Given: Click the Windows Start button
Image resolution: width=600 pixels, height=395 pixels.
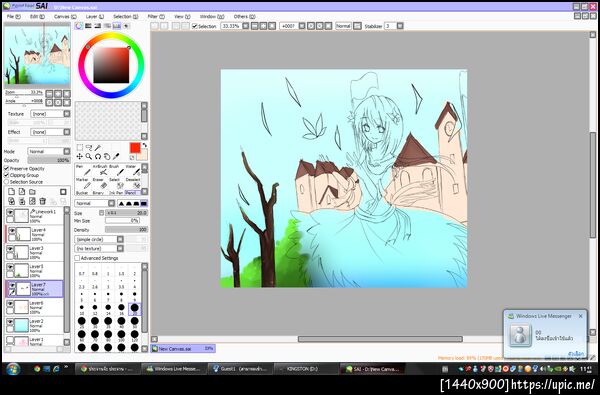Looking at the screenshot, I should point(13,369).
